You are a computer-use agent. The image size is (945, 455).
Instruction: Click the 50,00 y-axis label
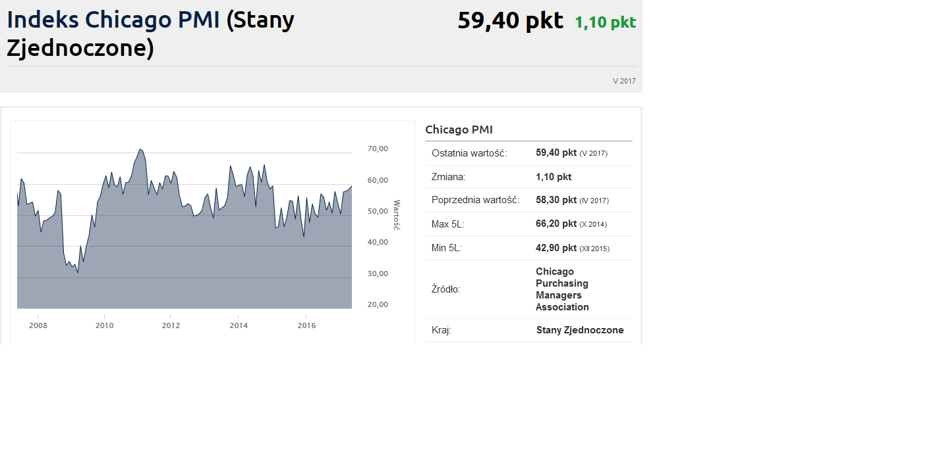click(x=378, y=211)
